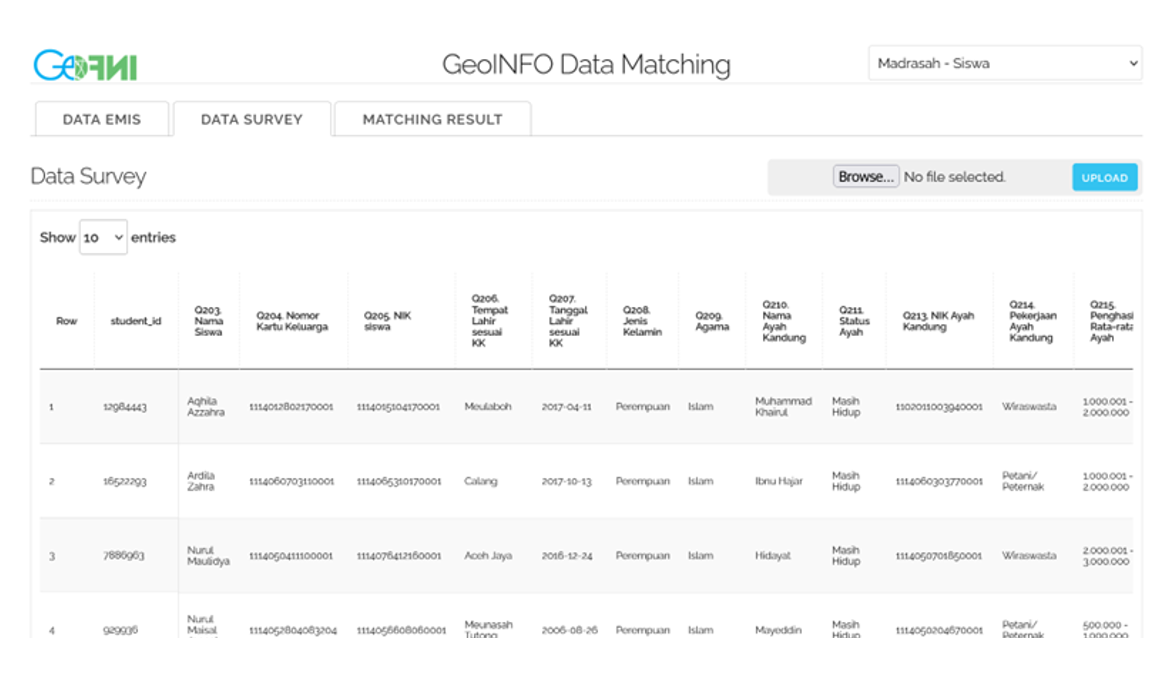Image resolution: width=1166 pixels, height=698 pixels.
Task: Sort by Q207 Tanggal Lahir header
Action: (x=569, y=321)
